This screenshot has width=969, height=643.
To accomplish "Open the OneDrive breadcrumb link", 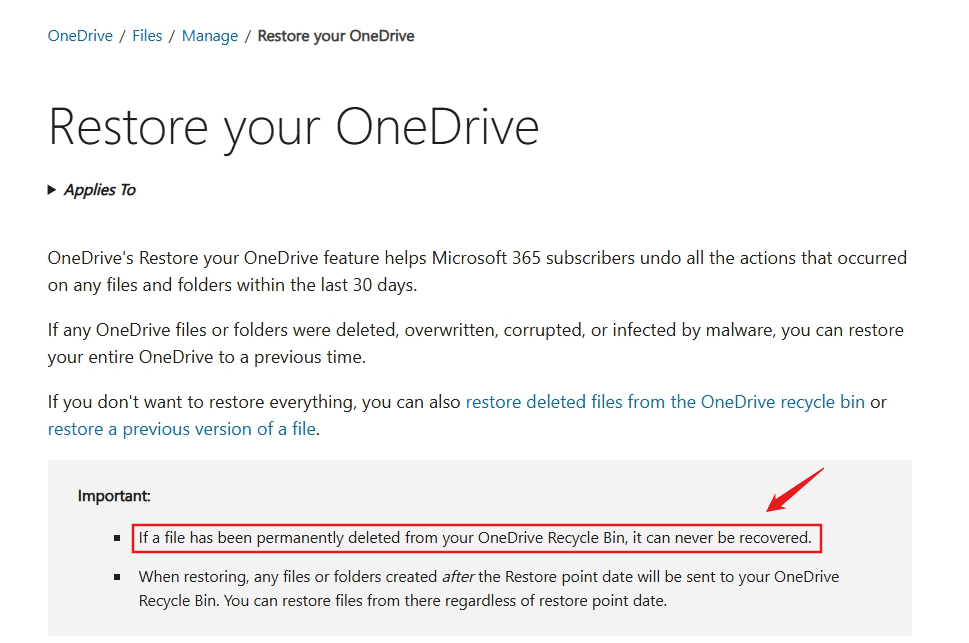I will (x=80, y=36).
